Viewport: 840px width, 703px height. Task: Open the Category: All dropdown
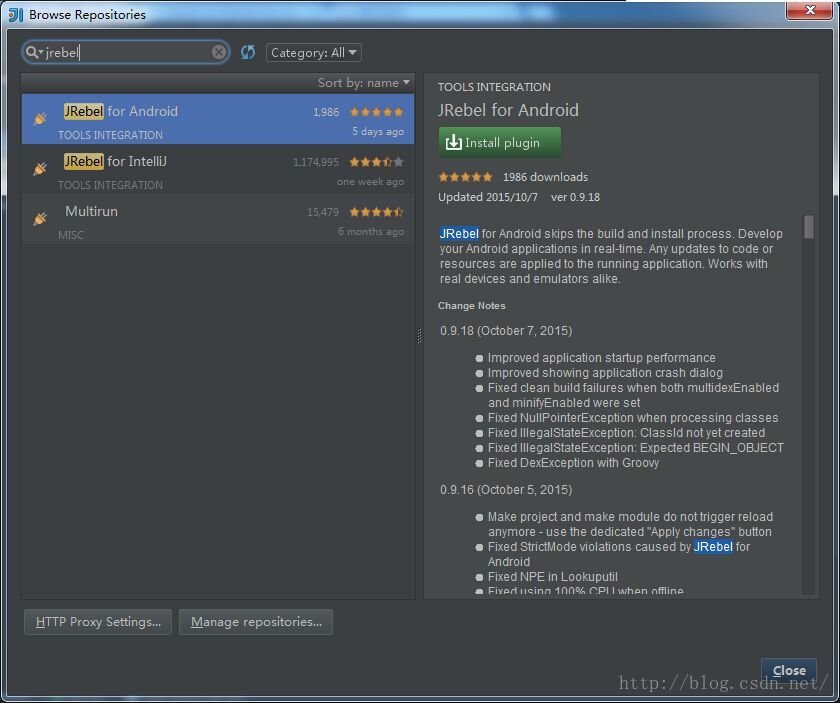tap(313, 53)
